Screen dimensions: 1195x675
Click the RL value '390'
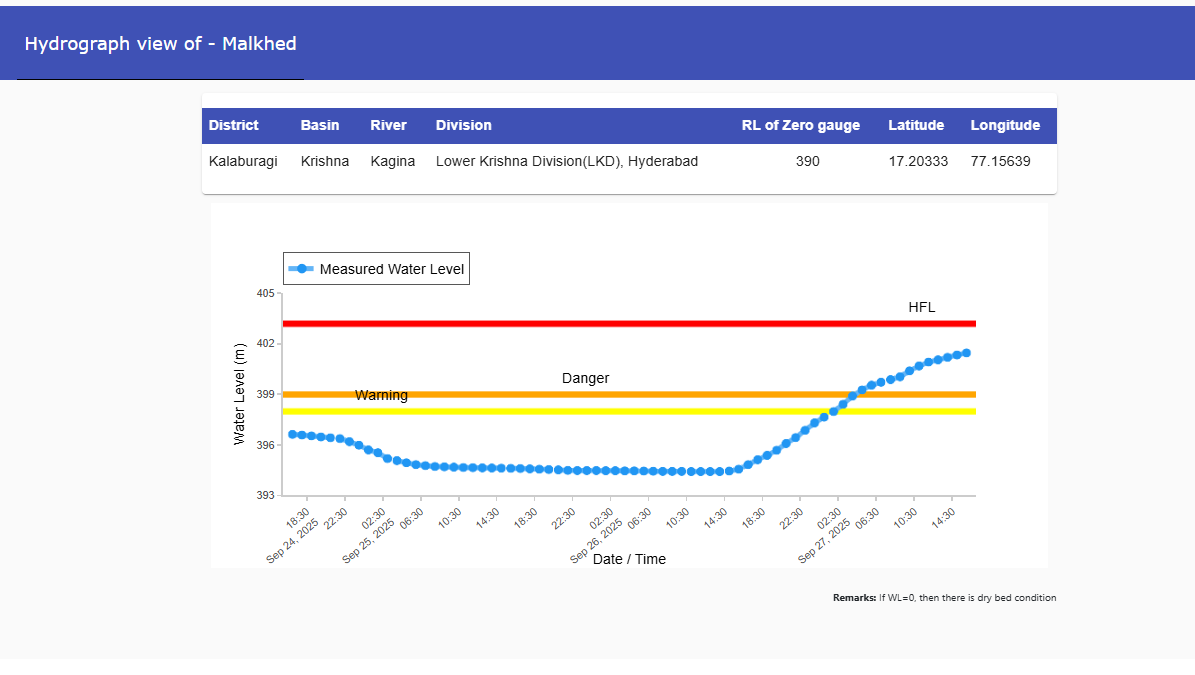808,162
